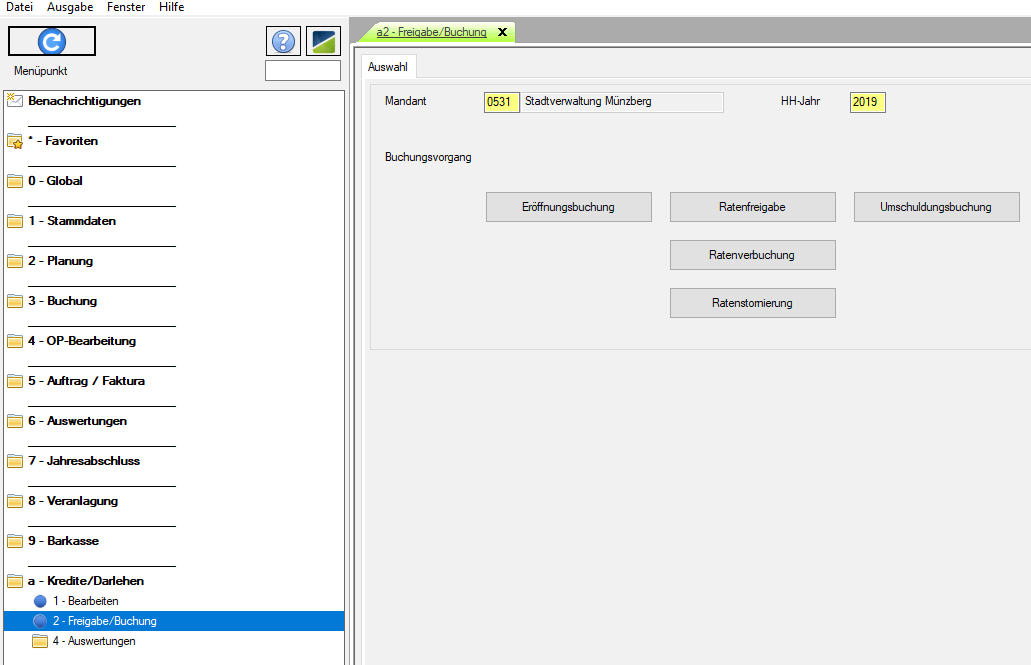Open the Ausgabe menu
The image size is (1031, 665).
coord(70,7)
